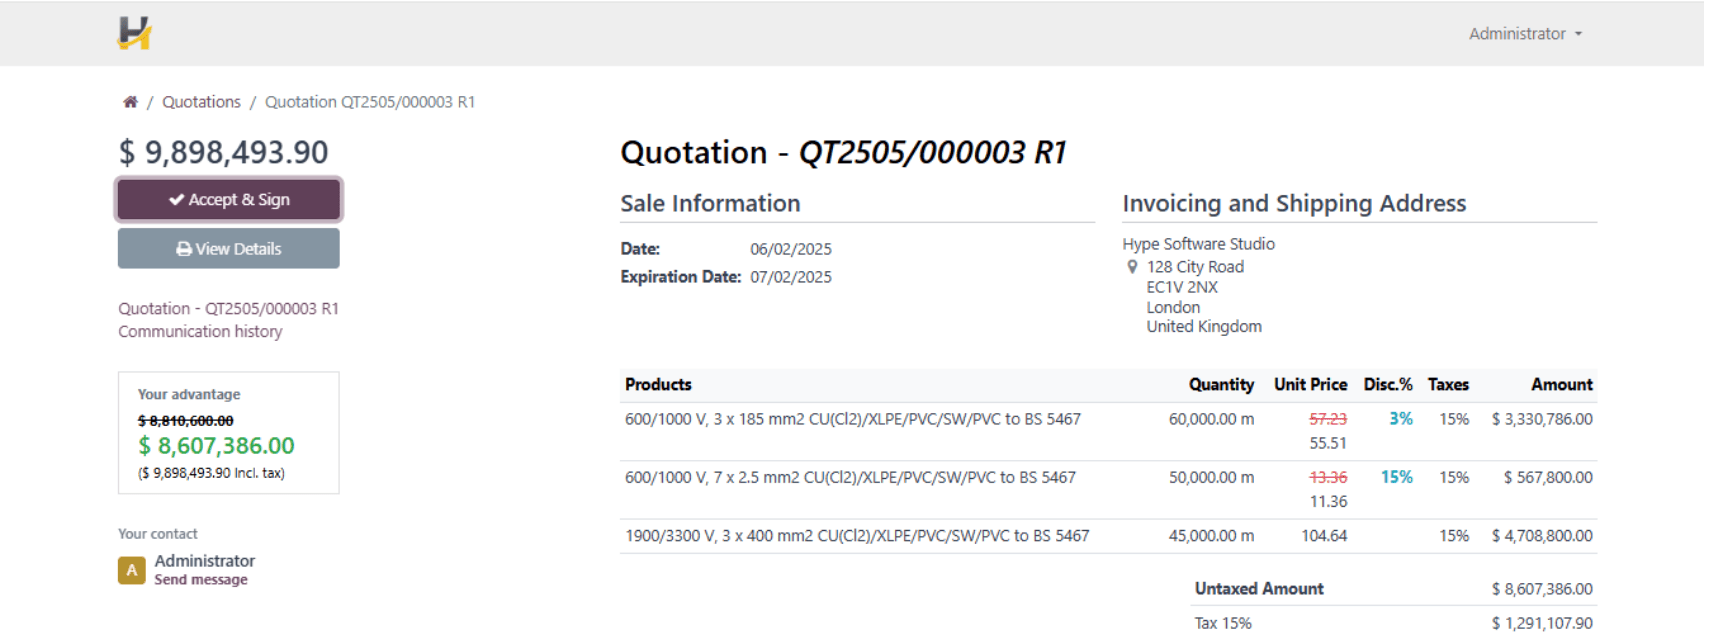
Task: Click the Quotation QT2505/000003 R1 breadcrumb text
Action: [x=370, y=102]
